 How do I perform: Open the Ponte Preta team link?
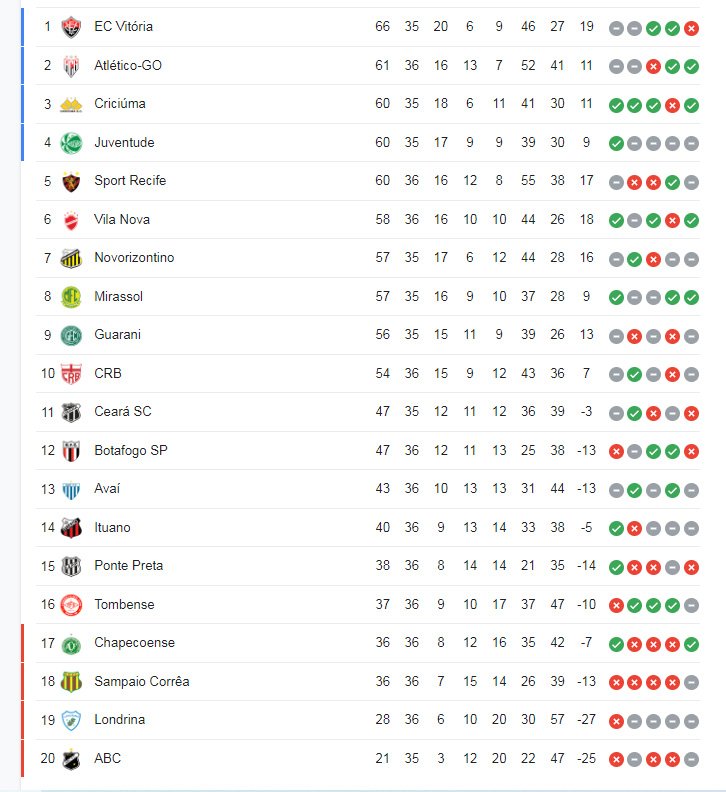click(x=128, y=565)
